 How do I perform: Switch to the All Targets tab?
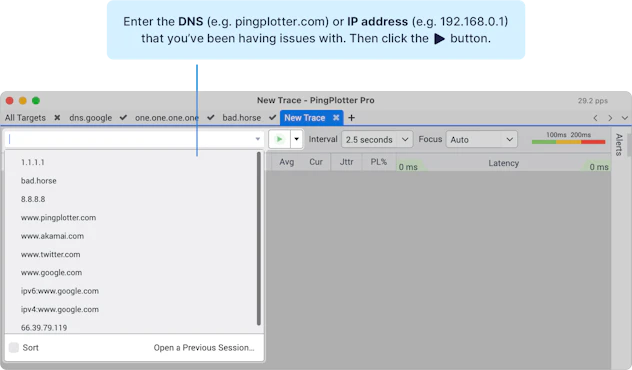(x=25, y=118)
